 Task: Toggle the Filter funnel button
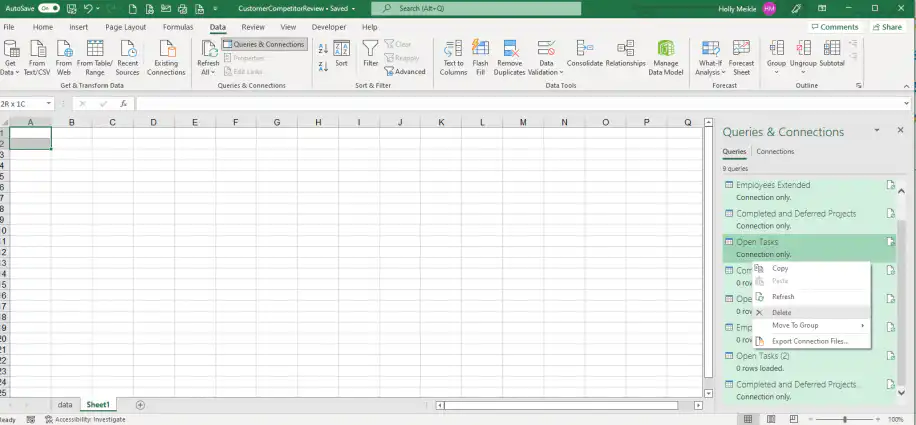pos(370,54)
